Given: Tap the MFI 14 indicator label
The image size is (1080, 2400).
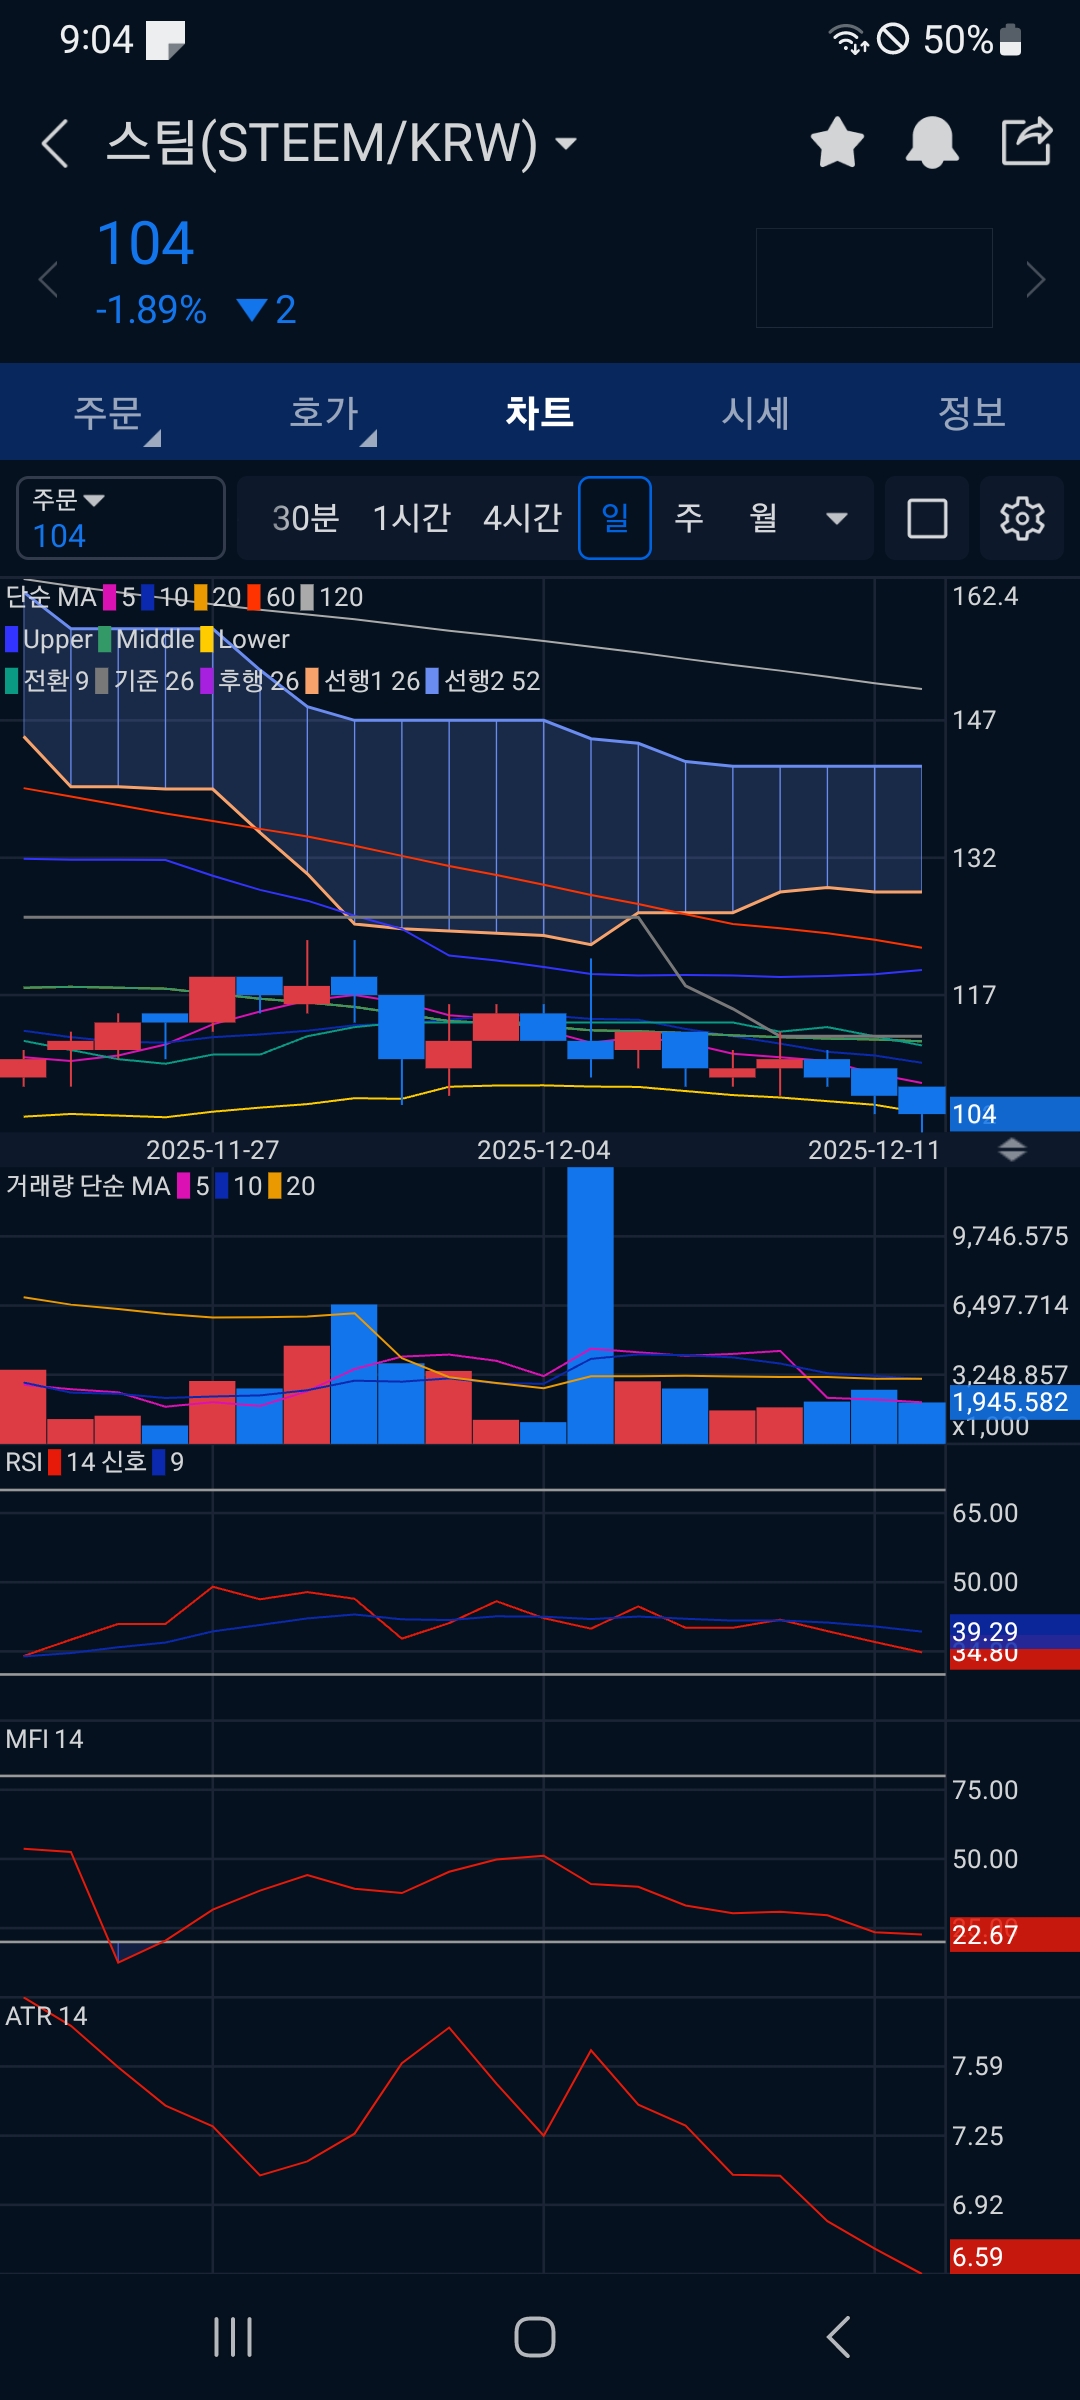Looking at the screenshot, I should coord(44,1739).
